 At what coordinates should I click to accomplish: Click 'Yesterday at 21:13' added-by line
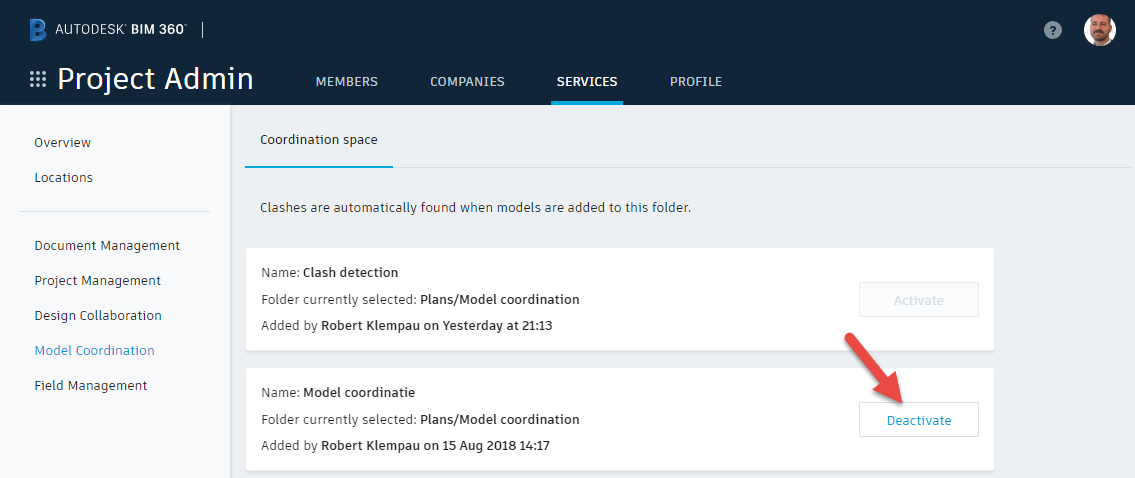coord(407,326)
